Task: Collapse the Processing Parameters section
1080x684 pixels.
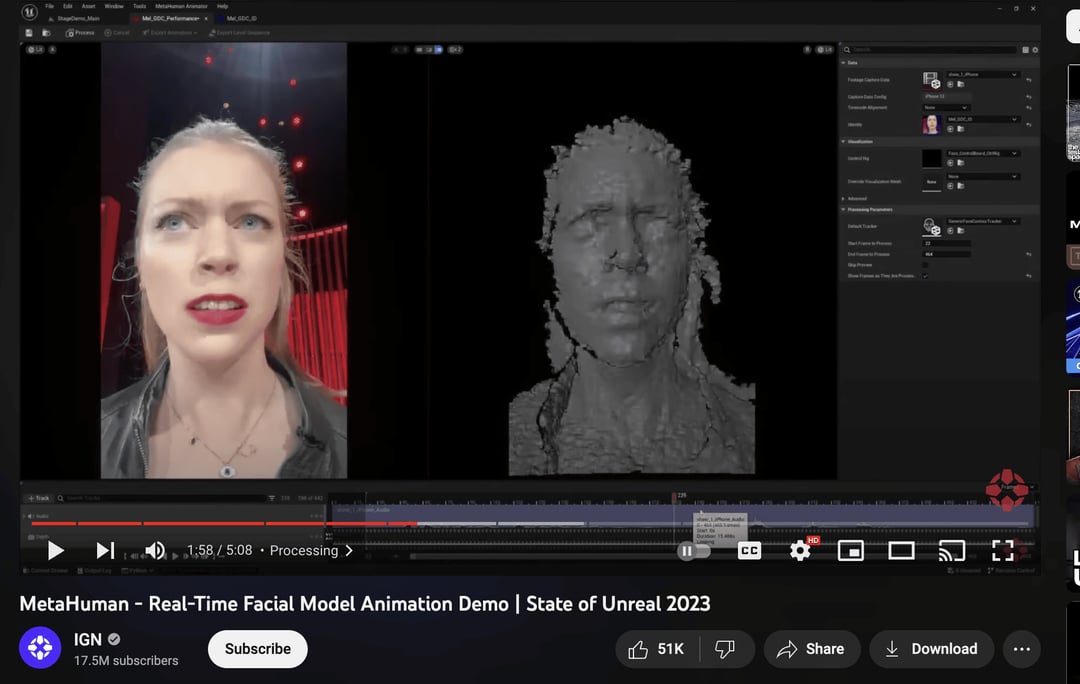Action: tap(844, 209)
